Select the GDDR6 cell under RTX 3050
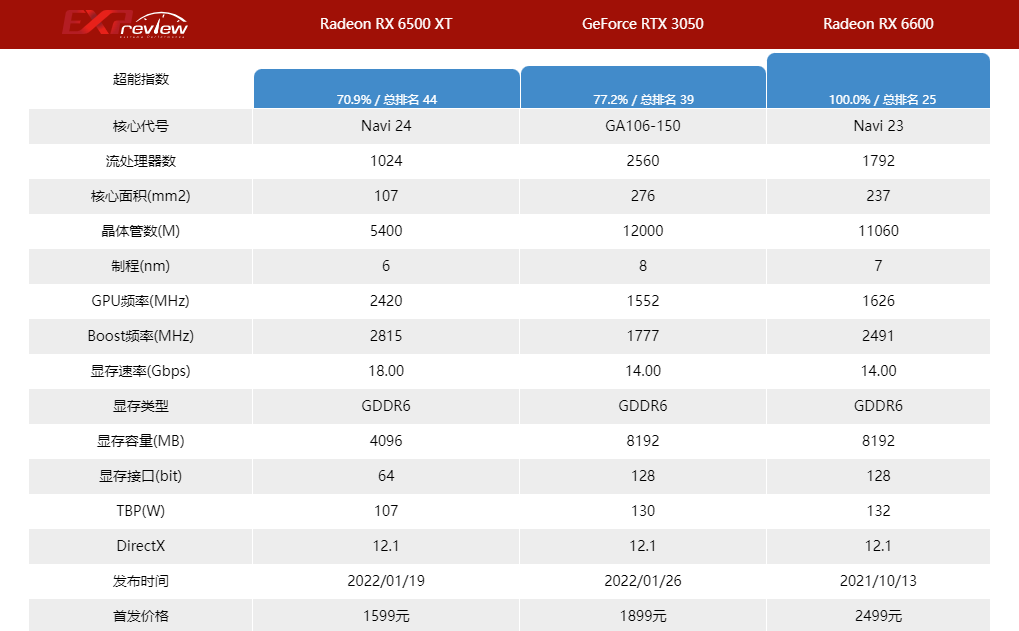 [x=643, y=407]
